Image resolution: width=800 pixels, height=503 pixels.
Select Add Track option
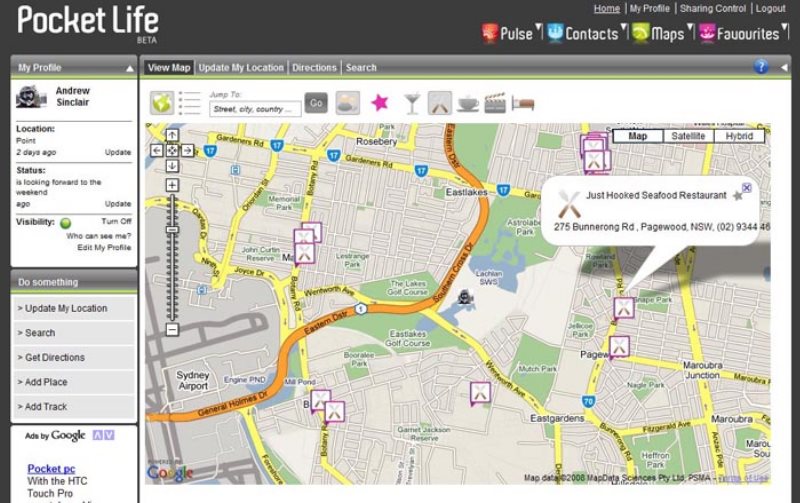pyautogui.click(x=74, y=407)
